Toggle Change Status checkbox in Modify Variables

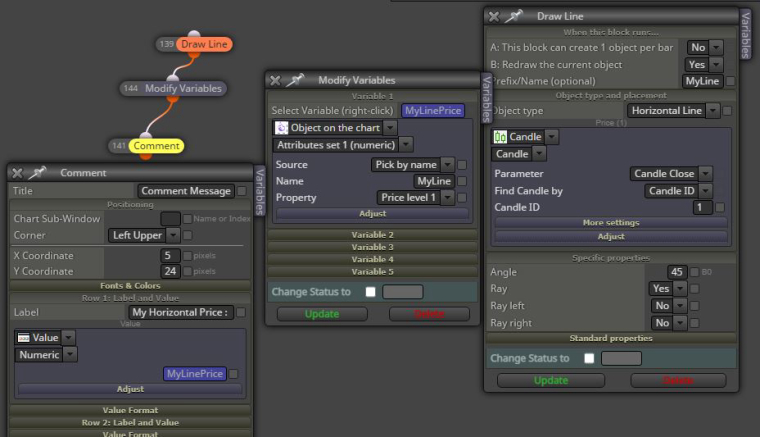(371, 292)
